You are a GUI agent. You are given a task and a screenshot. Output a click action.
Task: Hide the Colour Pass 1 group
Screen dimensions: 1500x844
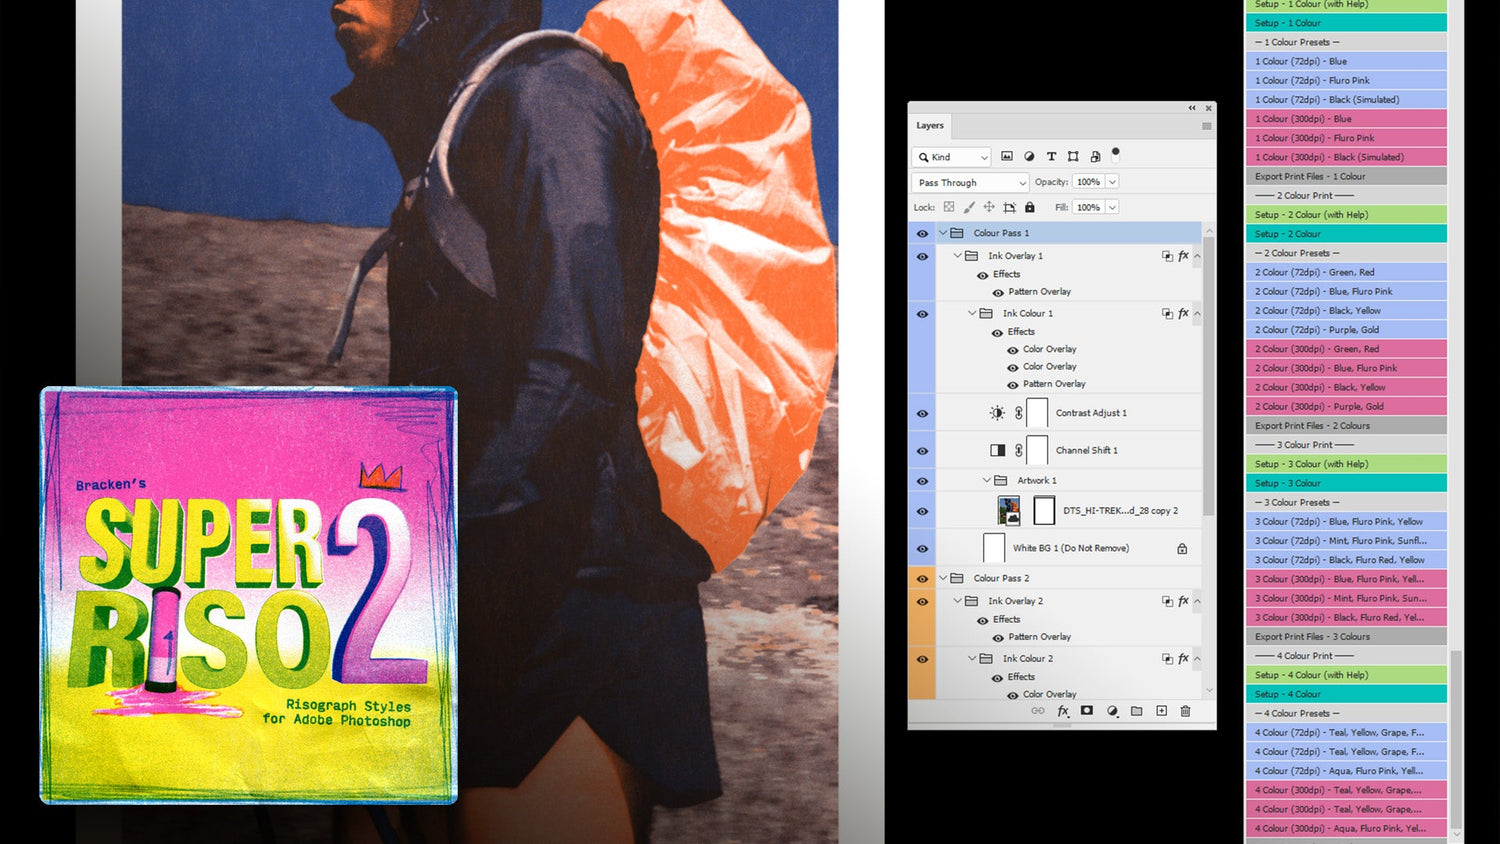922,234
